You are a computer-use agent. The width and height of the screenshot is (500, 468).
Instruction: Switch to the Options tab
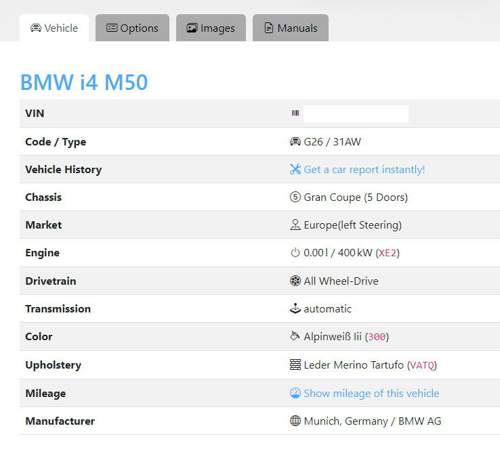[x=132, y=28]
